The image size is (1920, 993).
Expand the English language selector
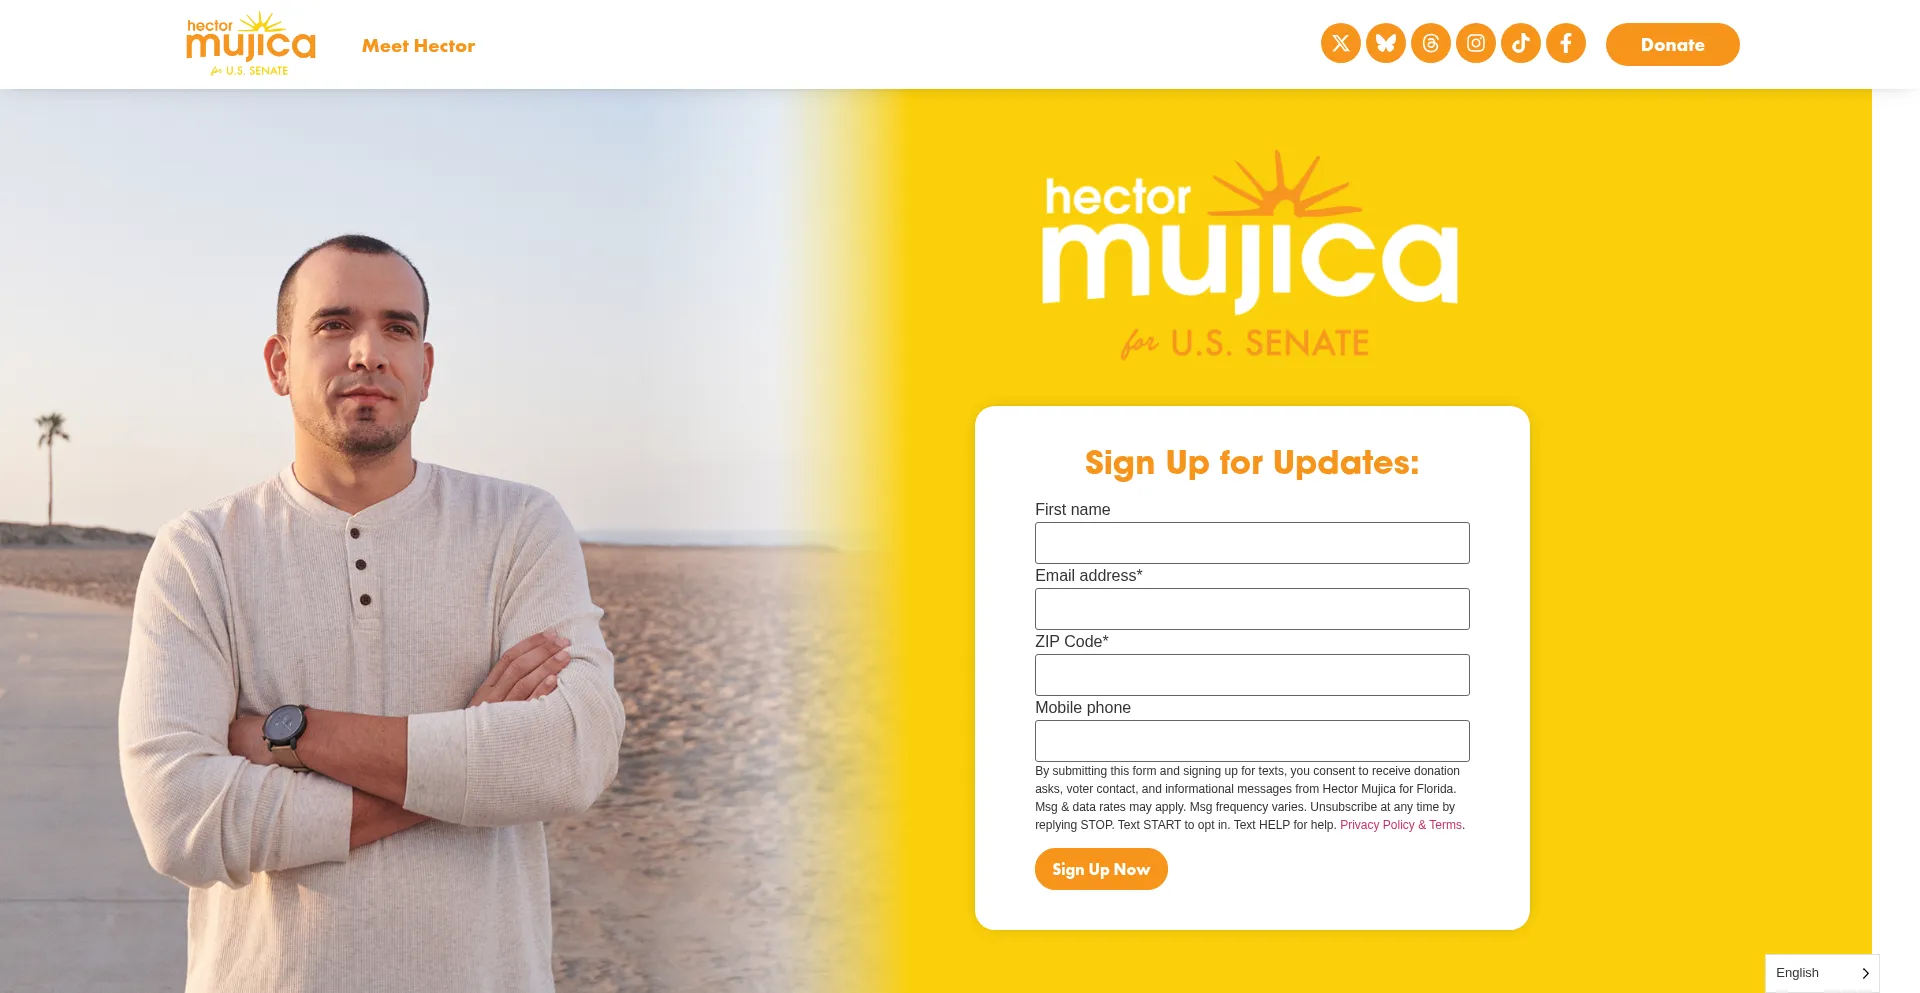(1822, 973)
